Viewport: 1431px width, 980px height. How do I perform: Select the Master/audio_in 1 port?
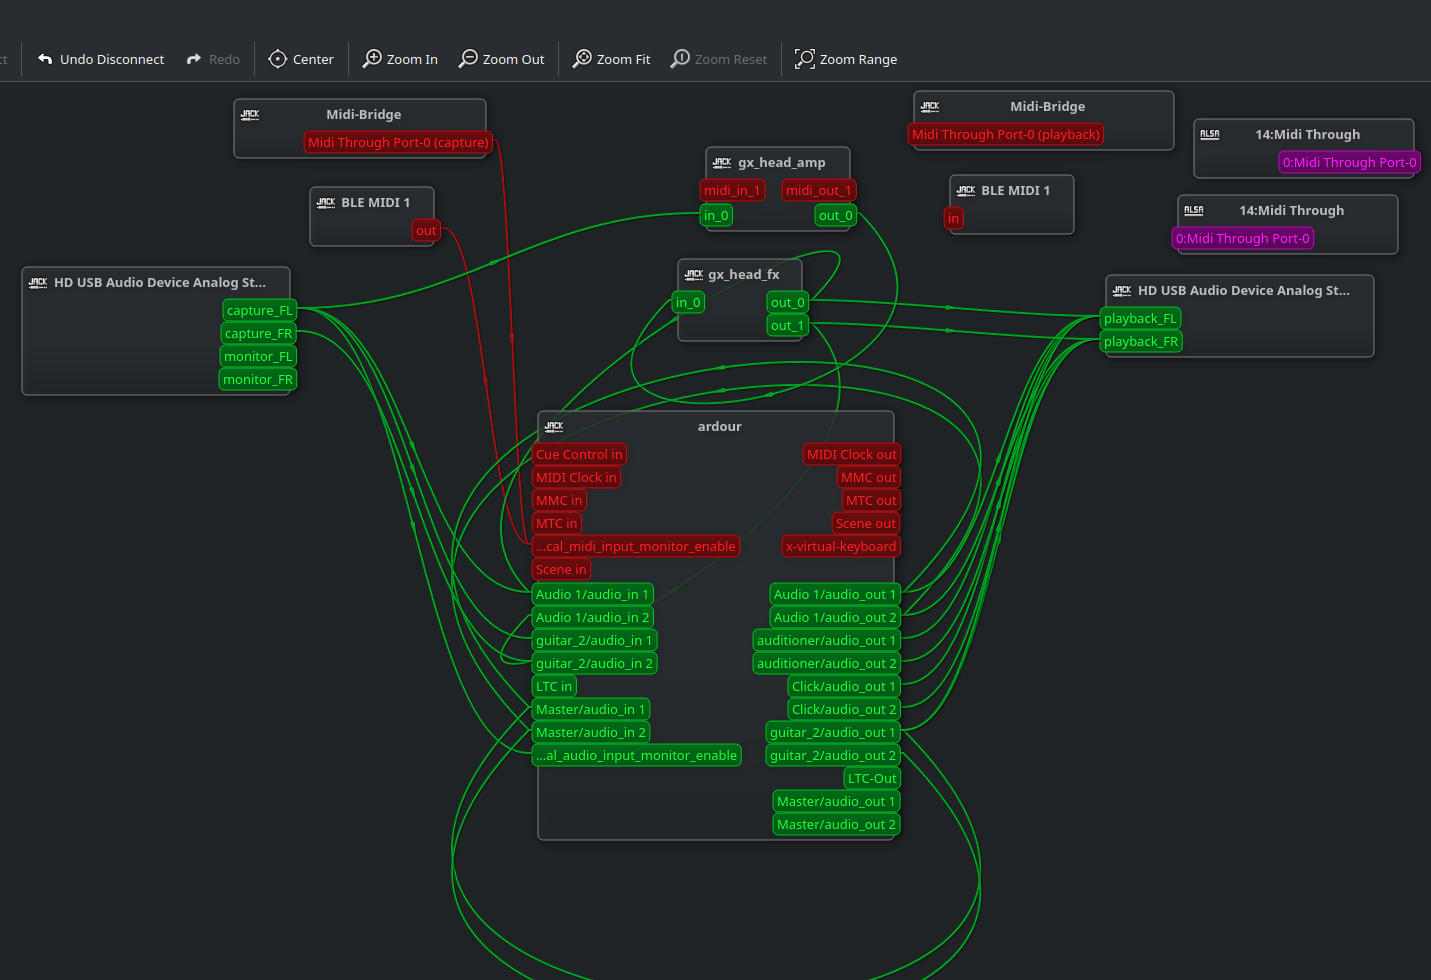(x=591, y=709)
